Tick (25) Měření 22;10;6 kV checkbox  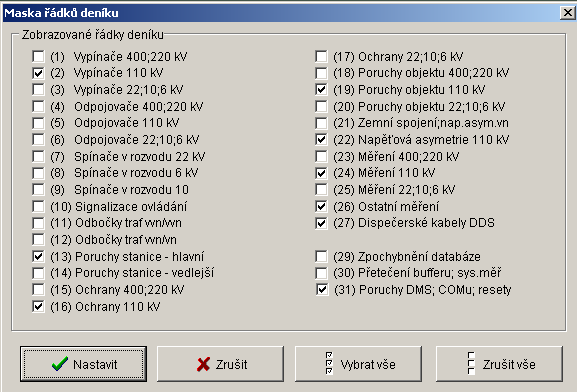tap(321, 190)
